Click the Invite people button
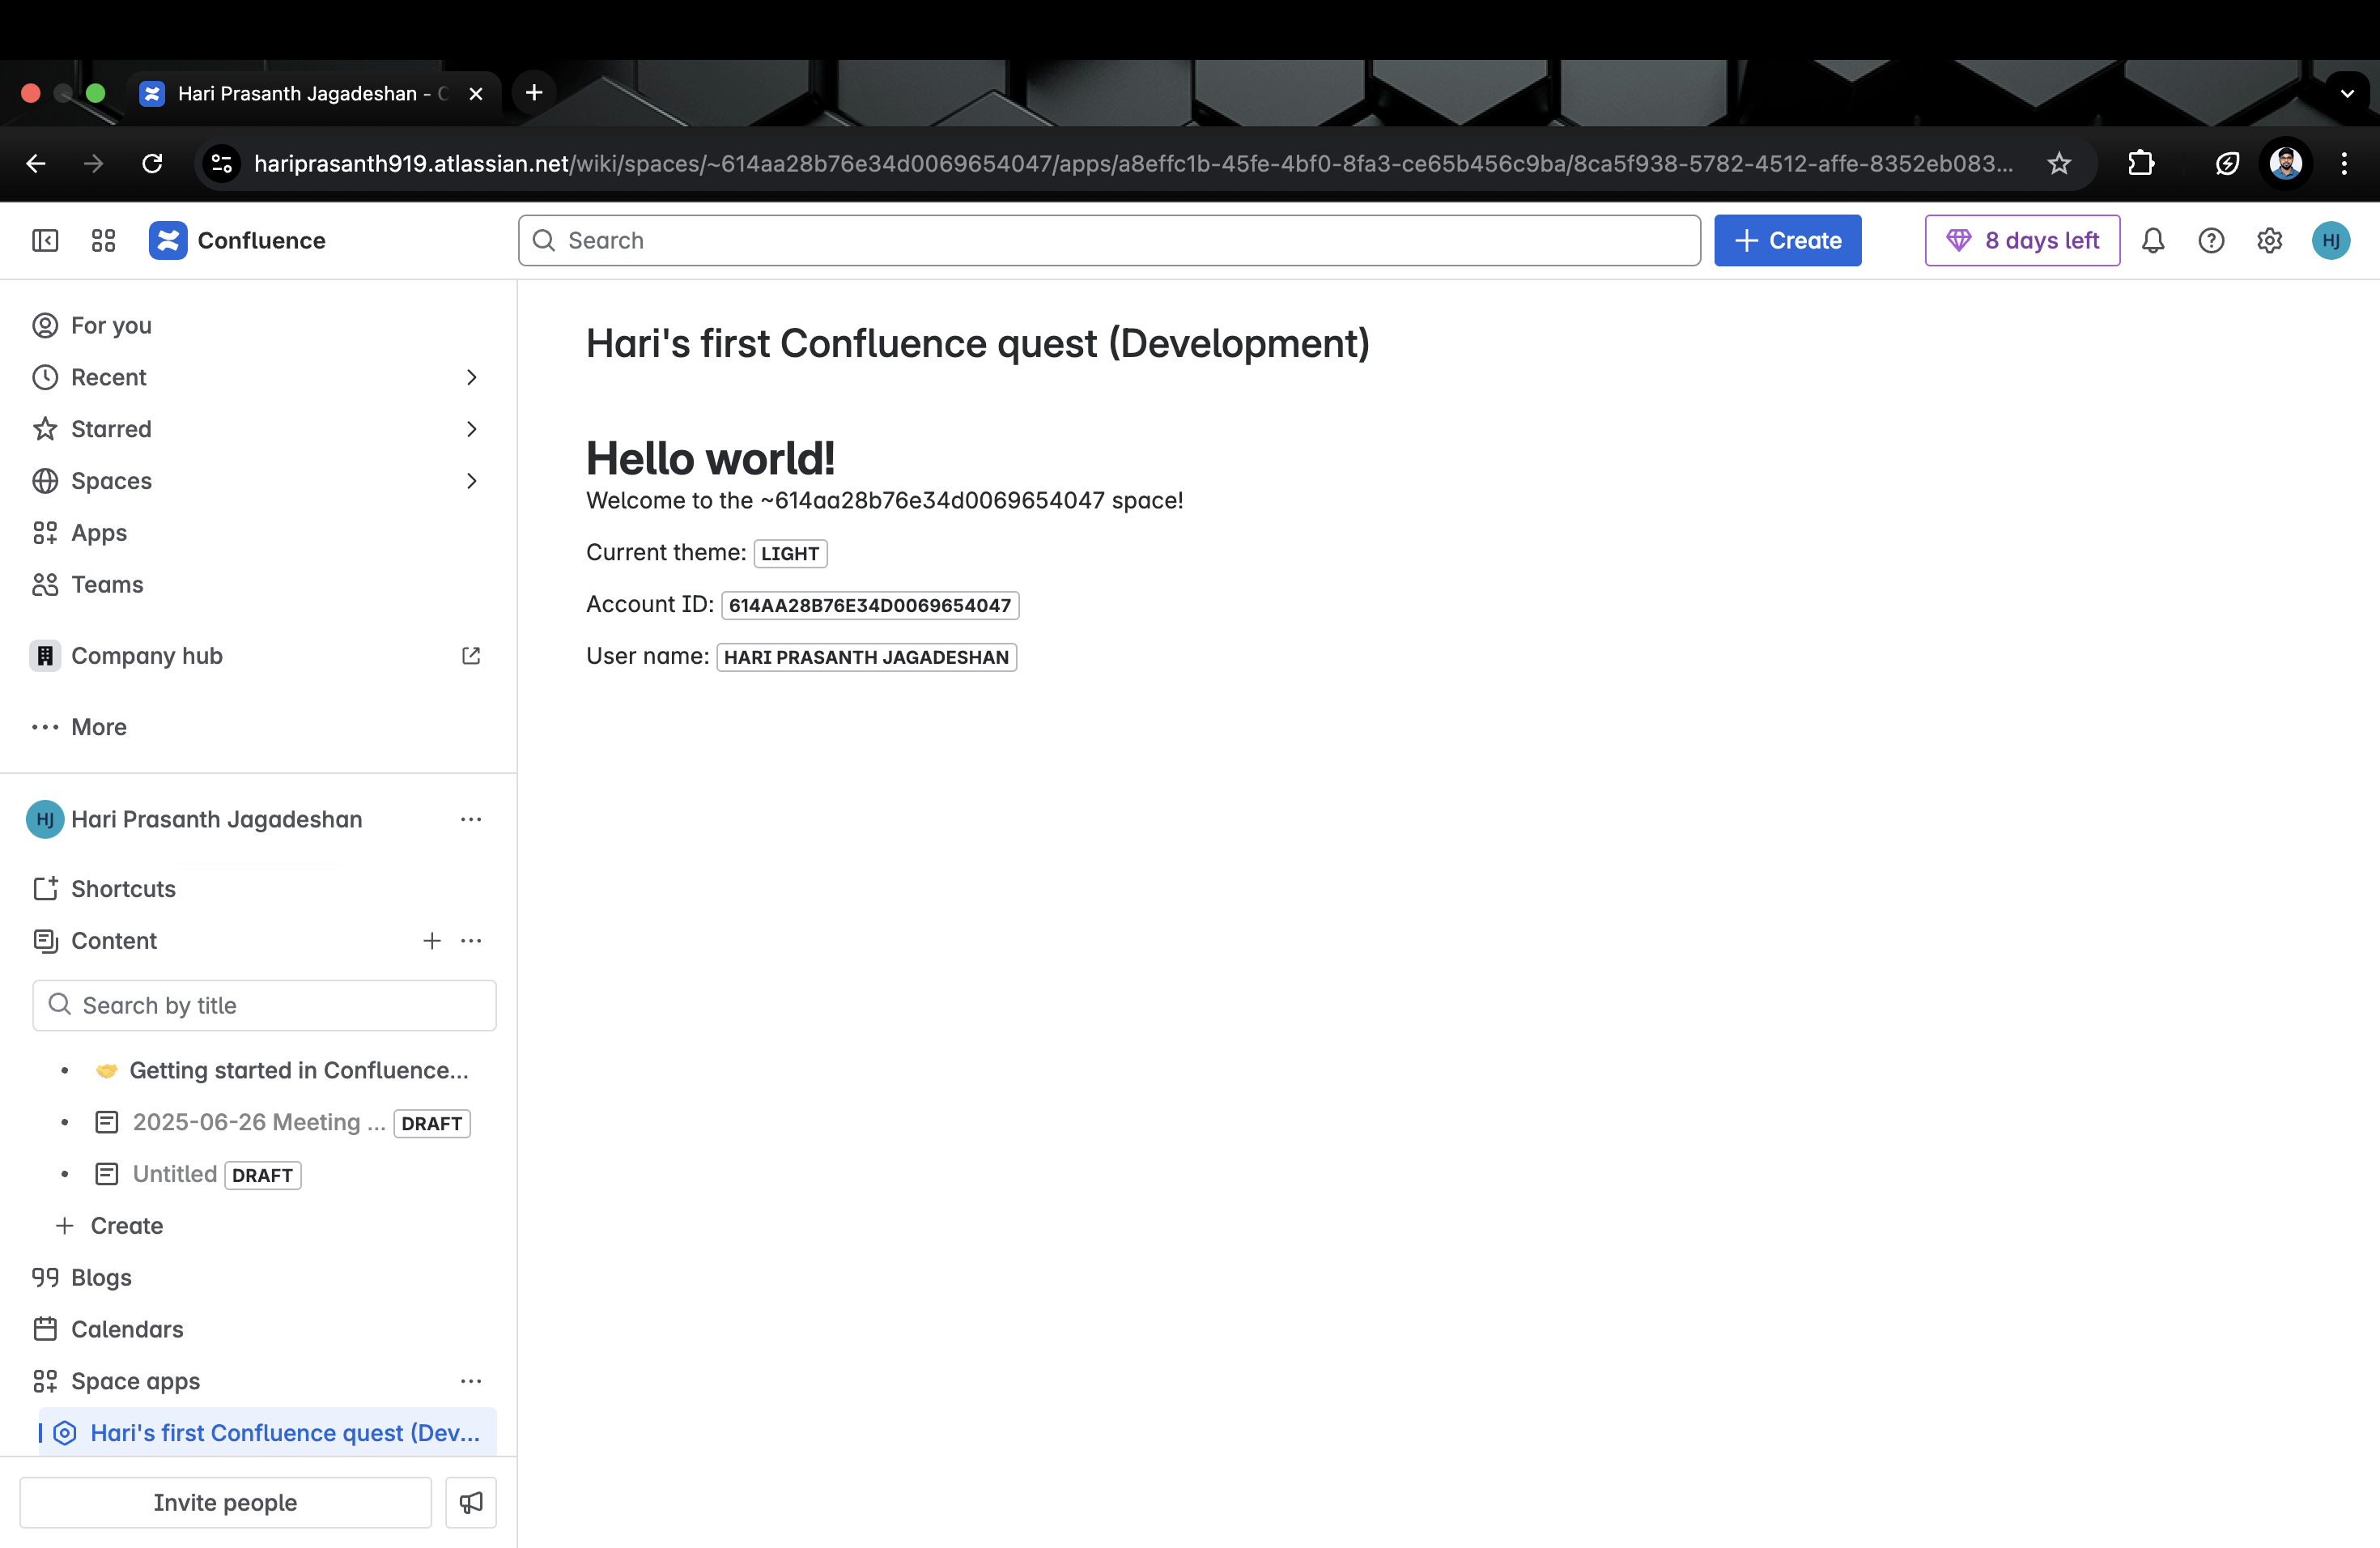Screen dimensions: 2380x1548 (x=225, y=1502)
